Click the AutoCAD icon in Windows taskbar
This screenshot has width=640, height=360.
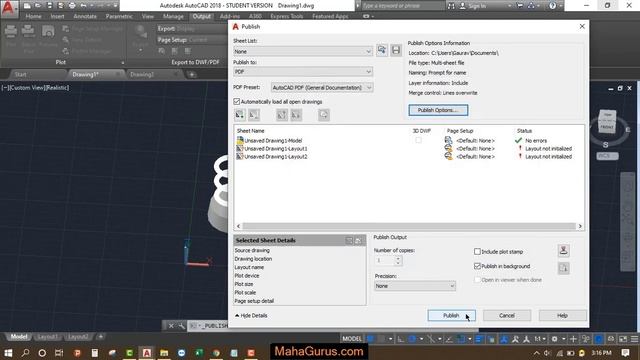click(147, 353)
